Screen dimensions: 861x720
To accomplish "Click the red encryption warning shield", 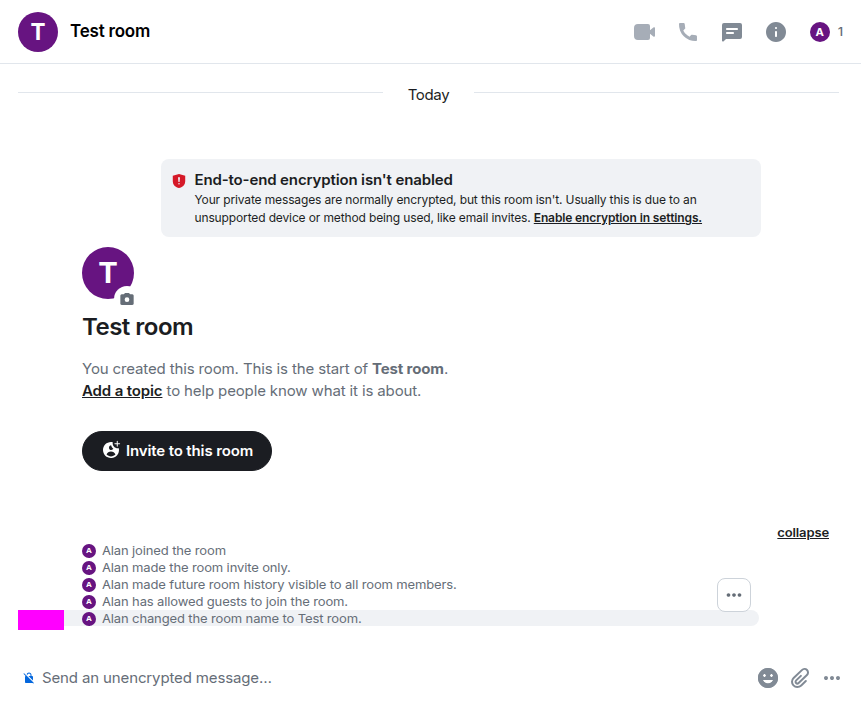I will click(179, 181).
